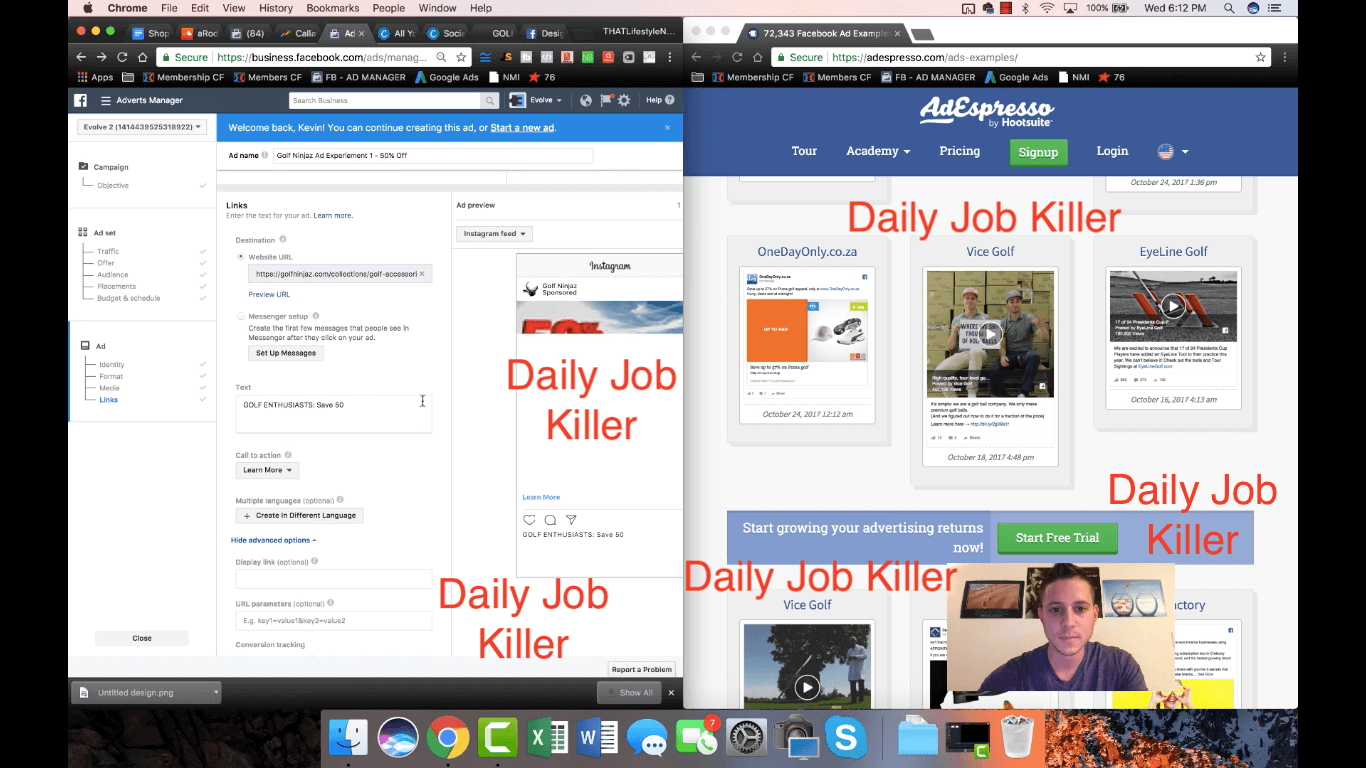Play the EyeLine Golf ad video

[x=1173, y=305]
